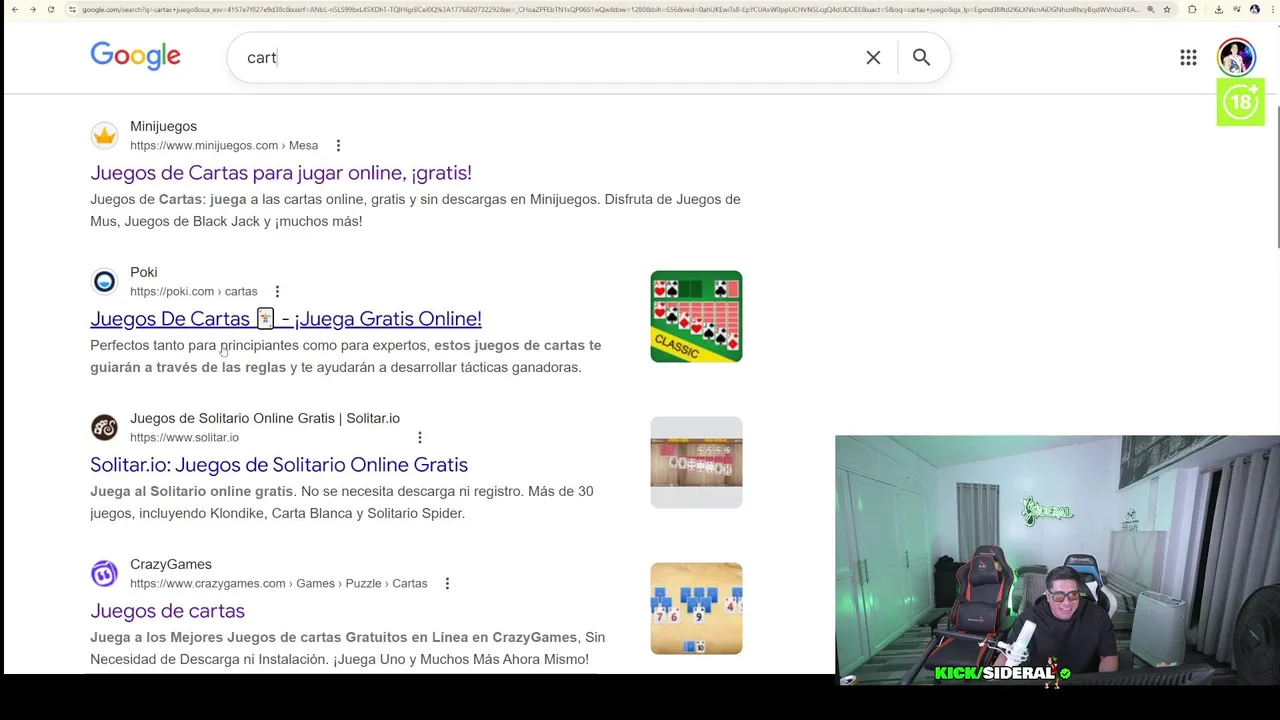The height and width of the screenshot is (720, 1280).
Task: Click the page vertical scrollbar
Action: pos(1276,175)
